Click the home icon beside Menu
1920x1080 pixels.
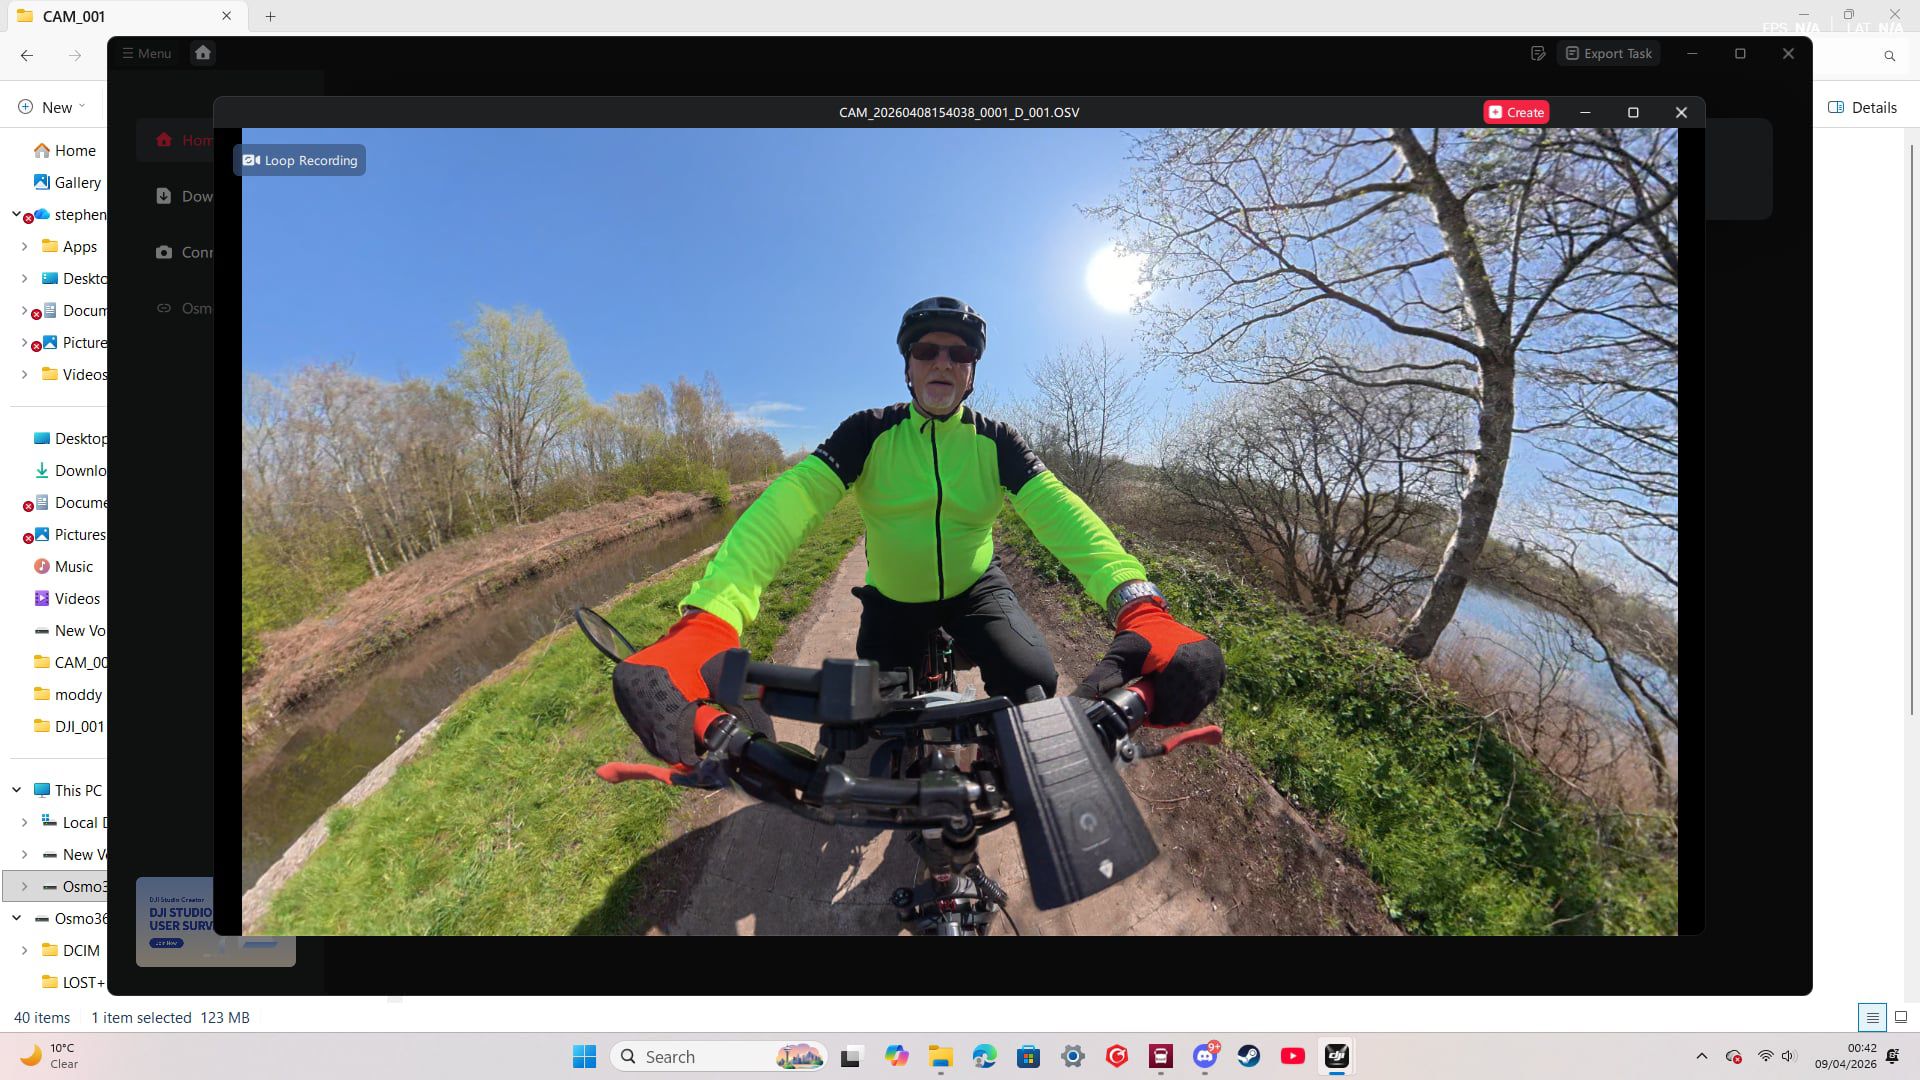[203, 53]
